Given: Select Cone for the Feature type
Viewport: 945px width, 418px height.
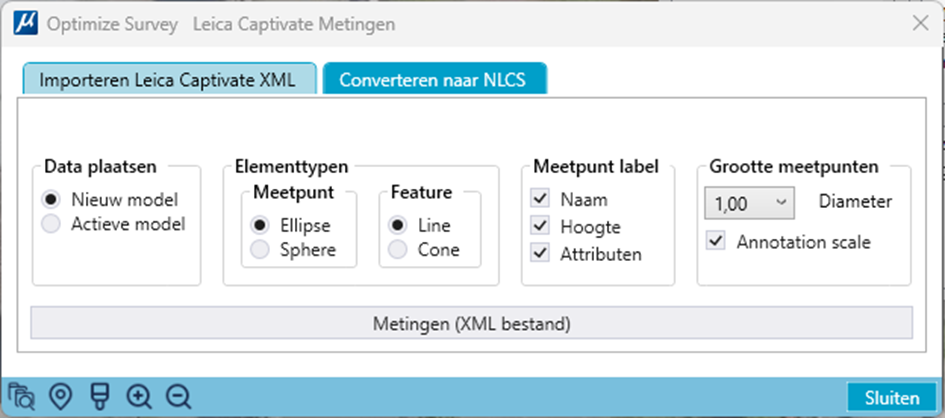Looking at the screenshot, I should coord(397,249).
